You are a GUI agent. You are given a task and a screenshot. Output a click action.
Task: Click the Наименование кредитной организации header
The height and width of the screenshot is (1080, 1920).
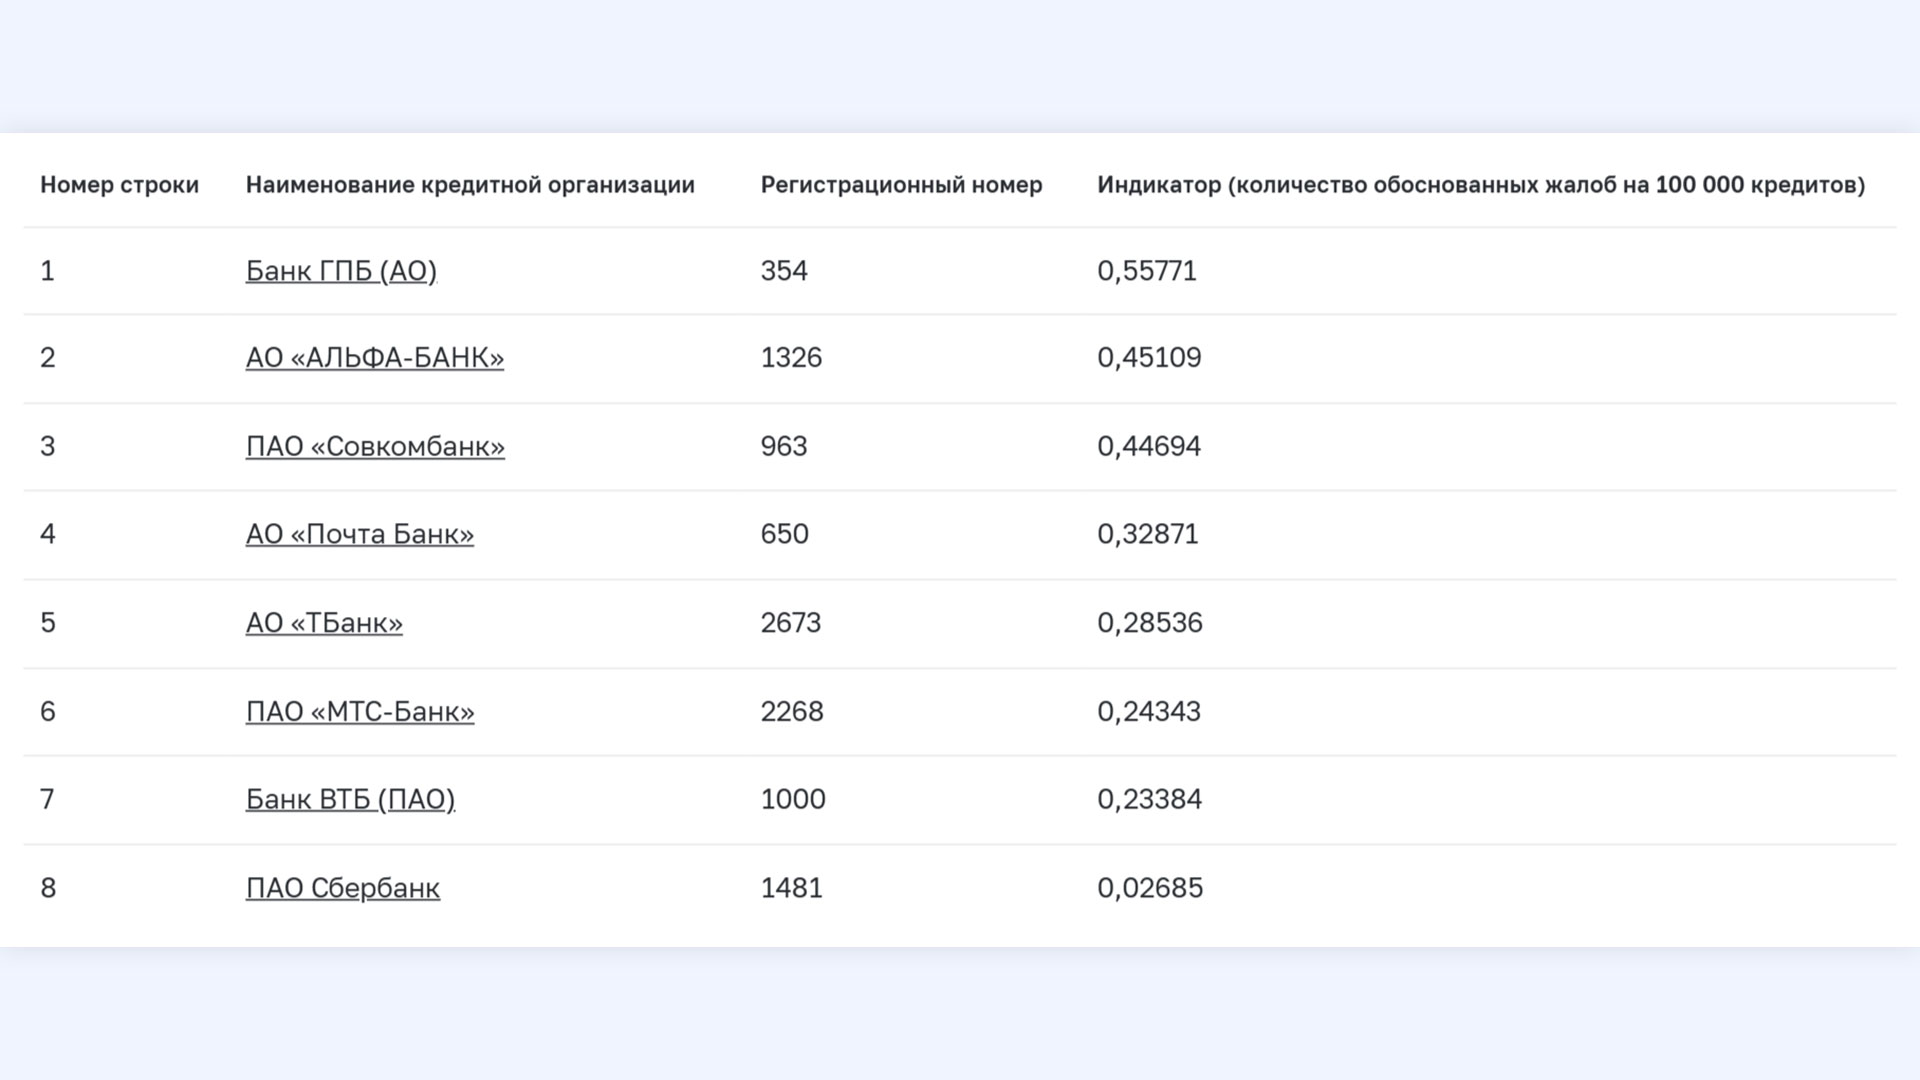tap(470, 185)
